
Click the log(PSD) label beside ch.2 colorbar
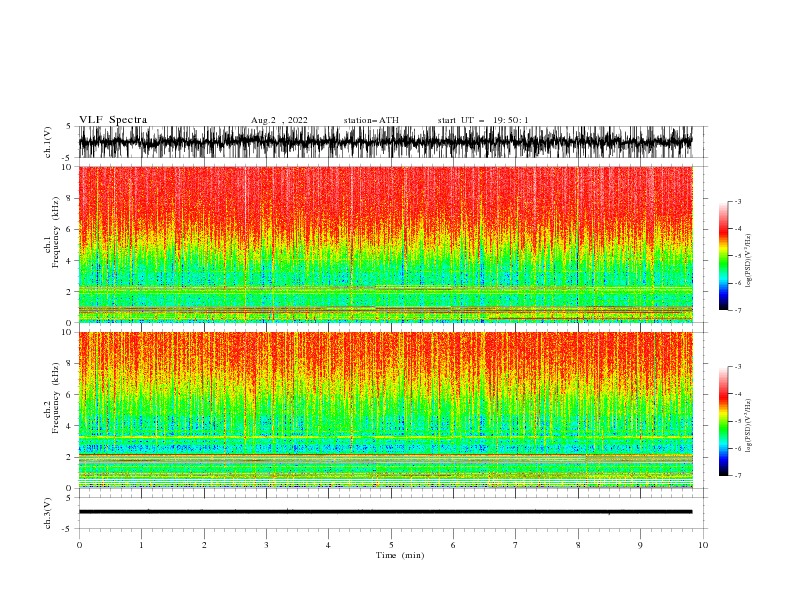pyautogui.click(x=749, y=426)
